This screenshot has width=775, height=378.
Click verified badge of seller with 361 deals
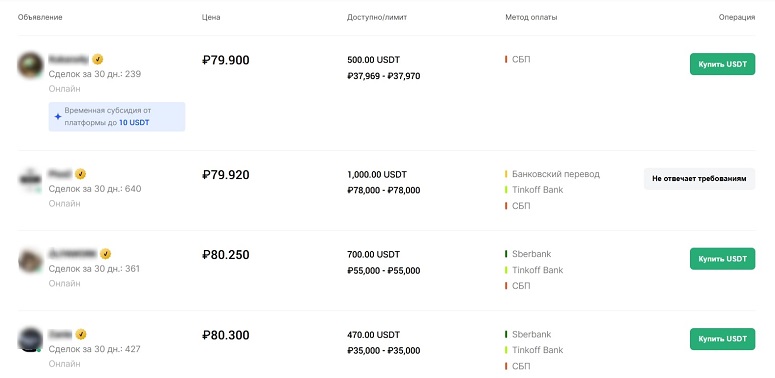coord(105,254)
